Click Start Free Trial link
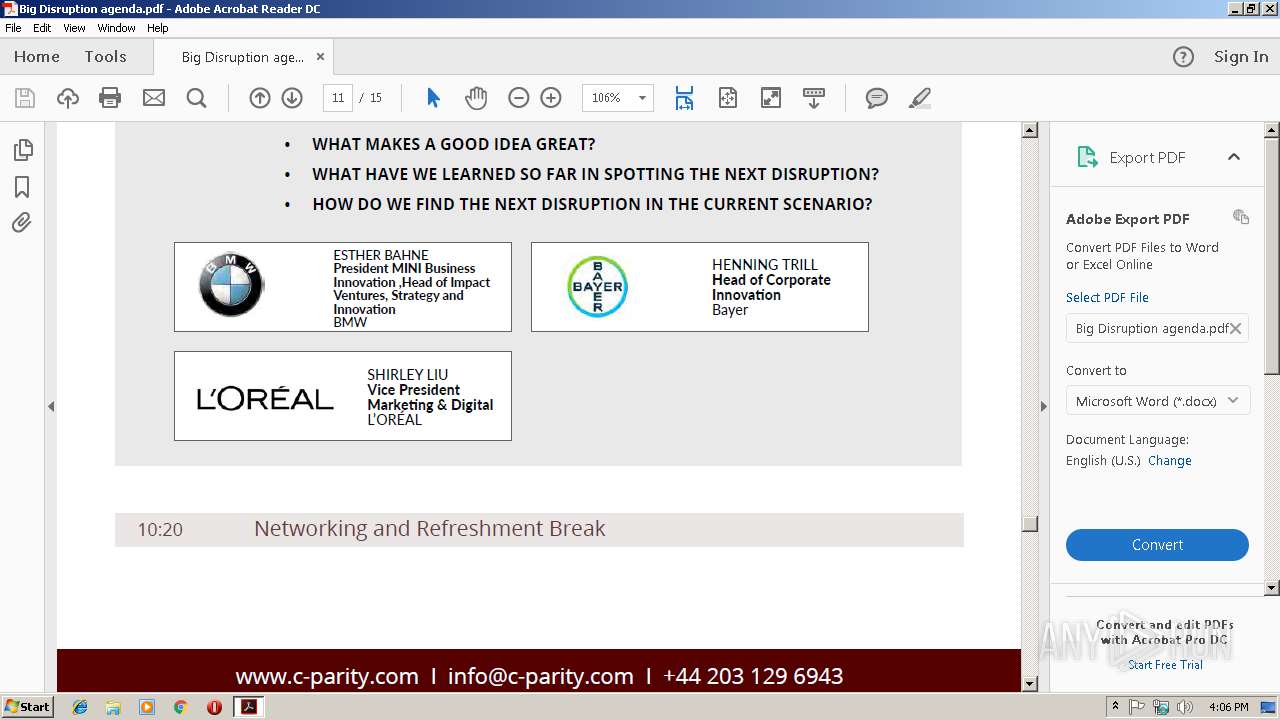This screenshot has height=720, width=1280. (x=1165, y=664)
